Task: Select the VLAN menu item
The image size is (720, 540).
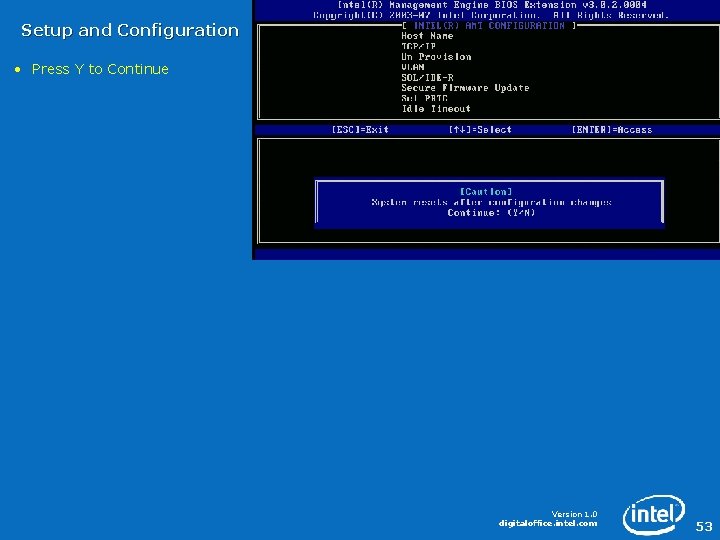Action: (x=412, y=67)
